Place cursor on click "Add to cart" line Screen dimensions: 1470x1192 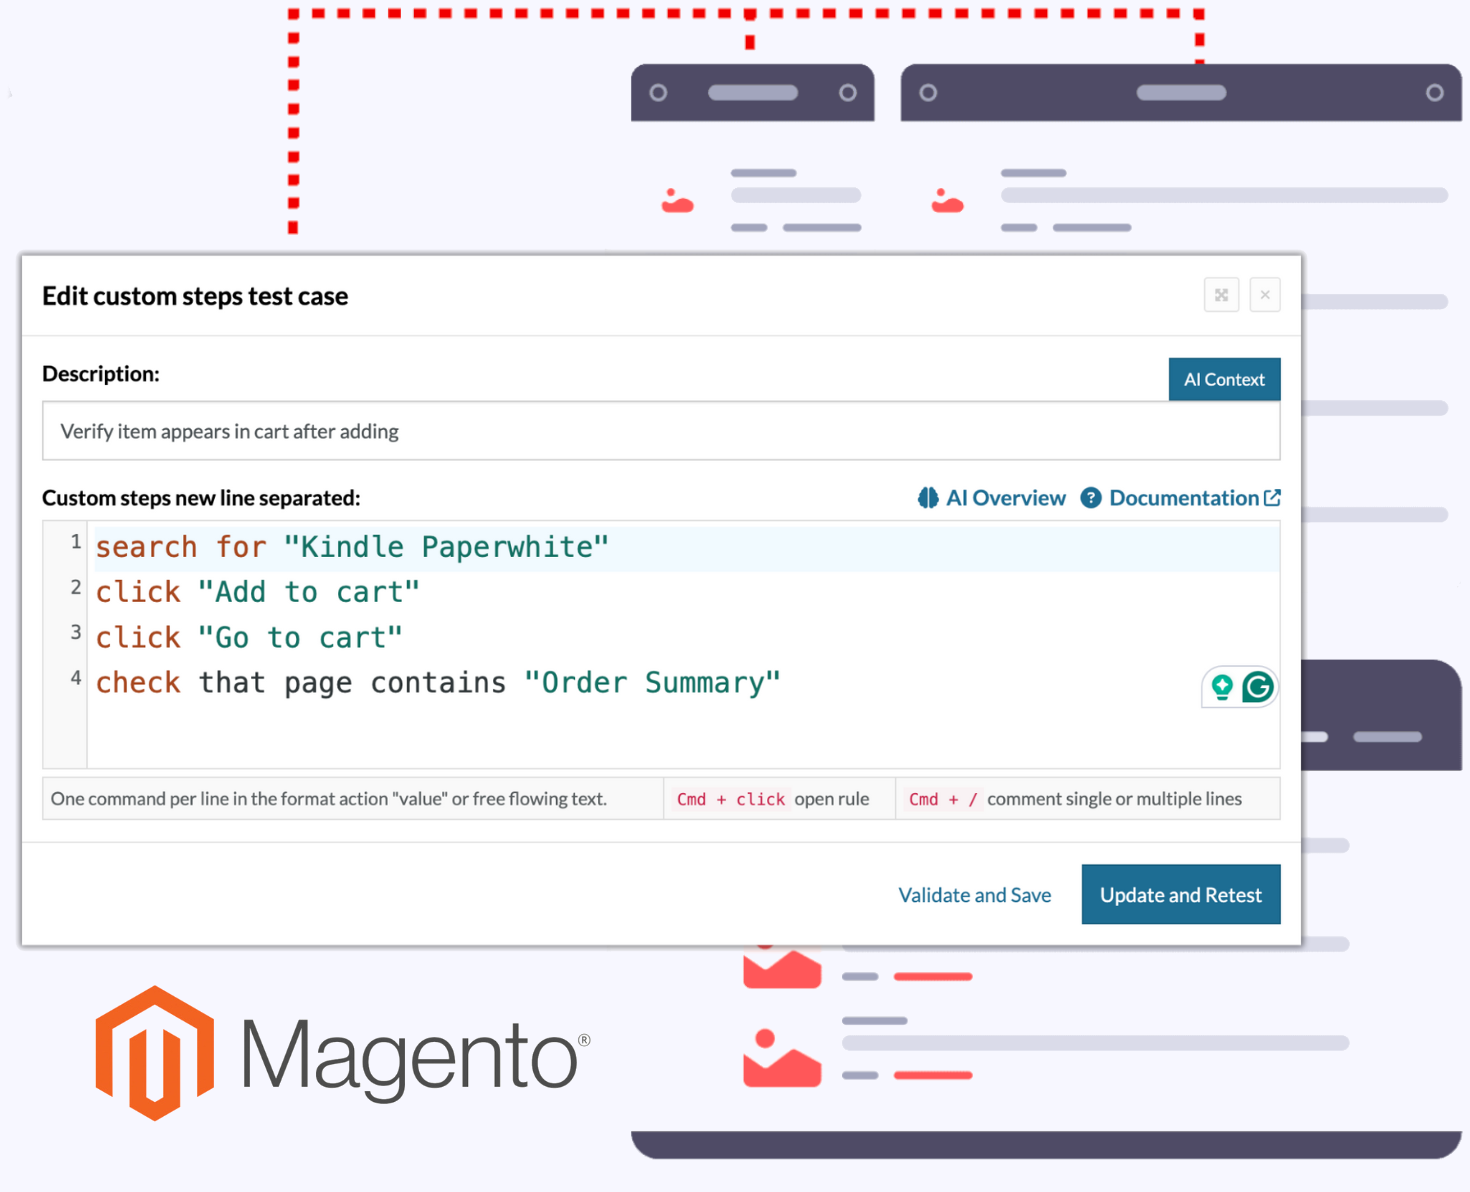tap(258, 592)
